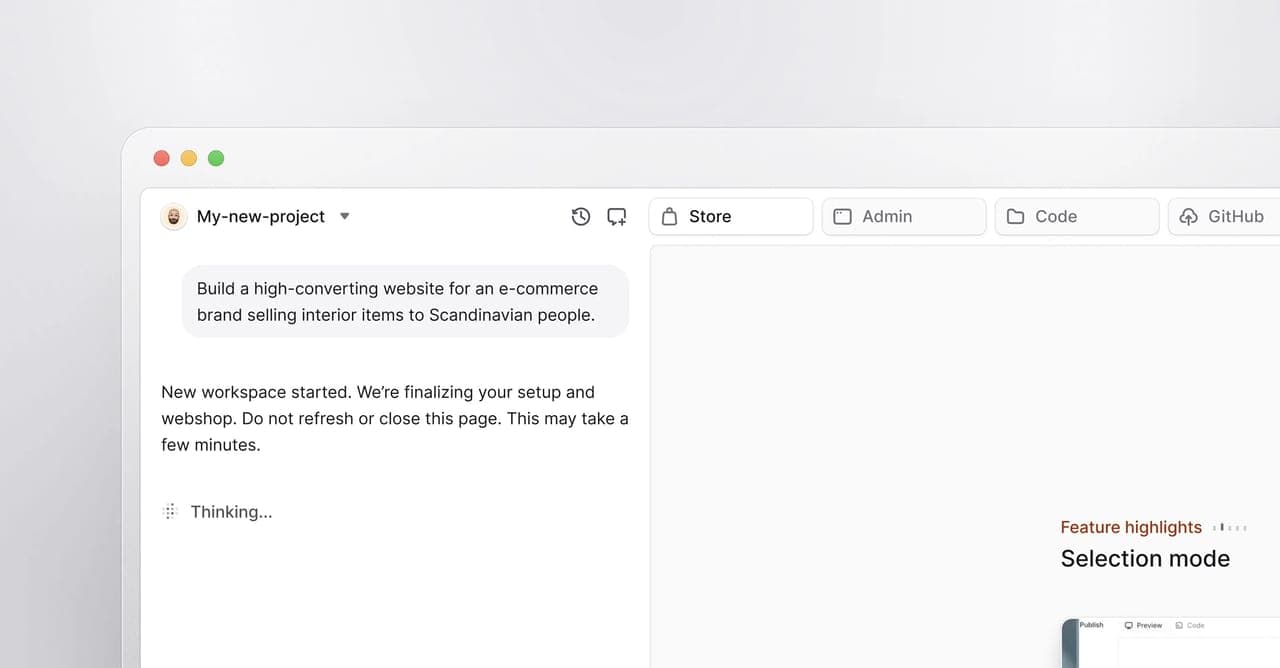Select the user prompt message bubble

406,301
